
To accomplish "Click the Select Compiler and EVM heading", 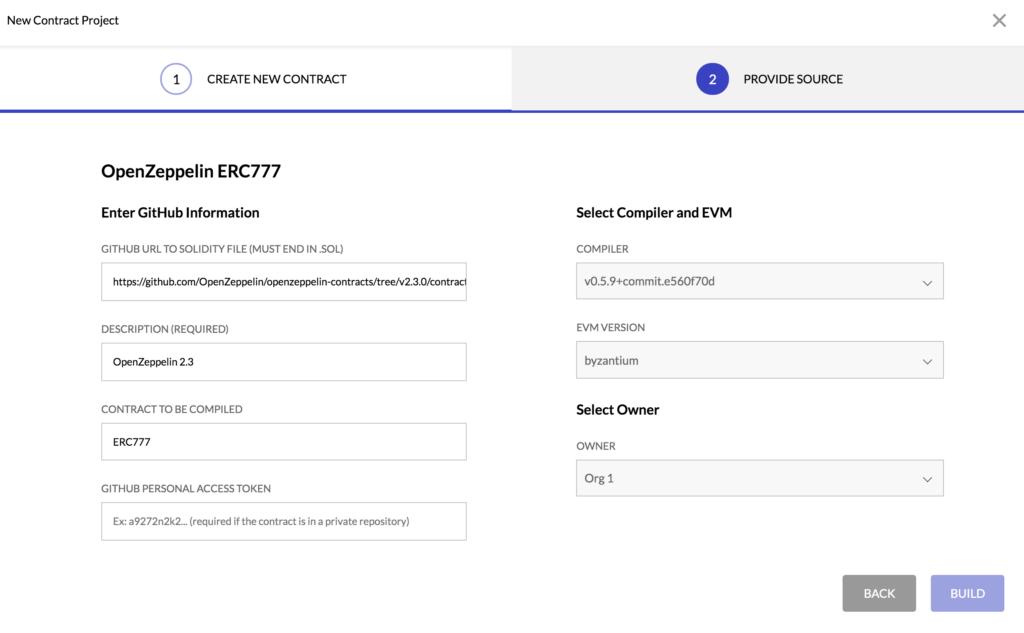I will click(x=654, y=212).
